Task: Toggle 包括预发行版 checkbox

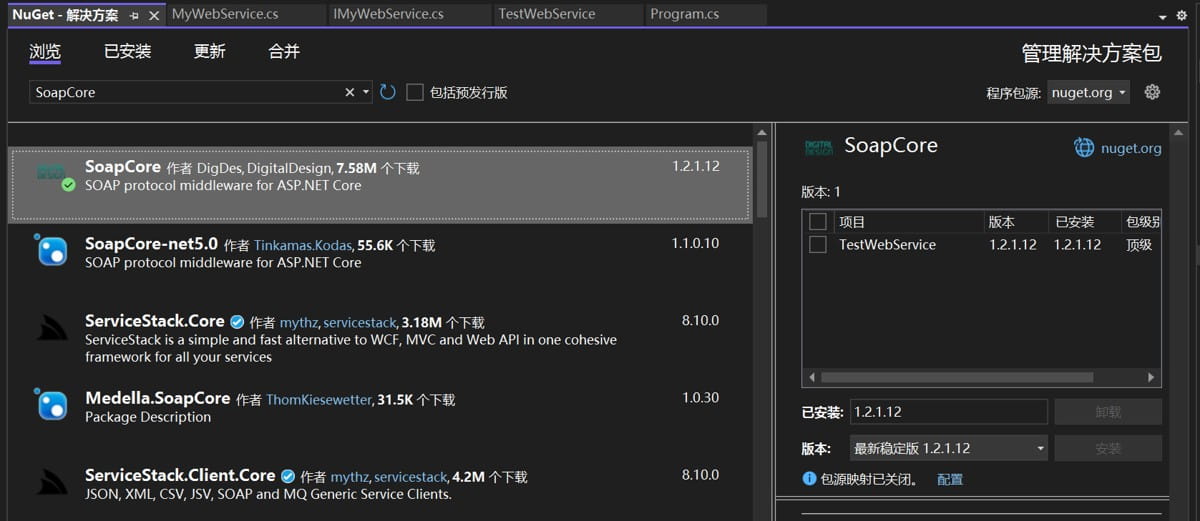Action: [415, 92]
